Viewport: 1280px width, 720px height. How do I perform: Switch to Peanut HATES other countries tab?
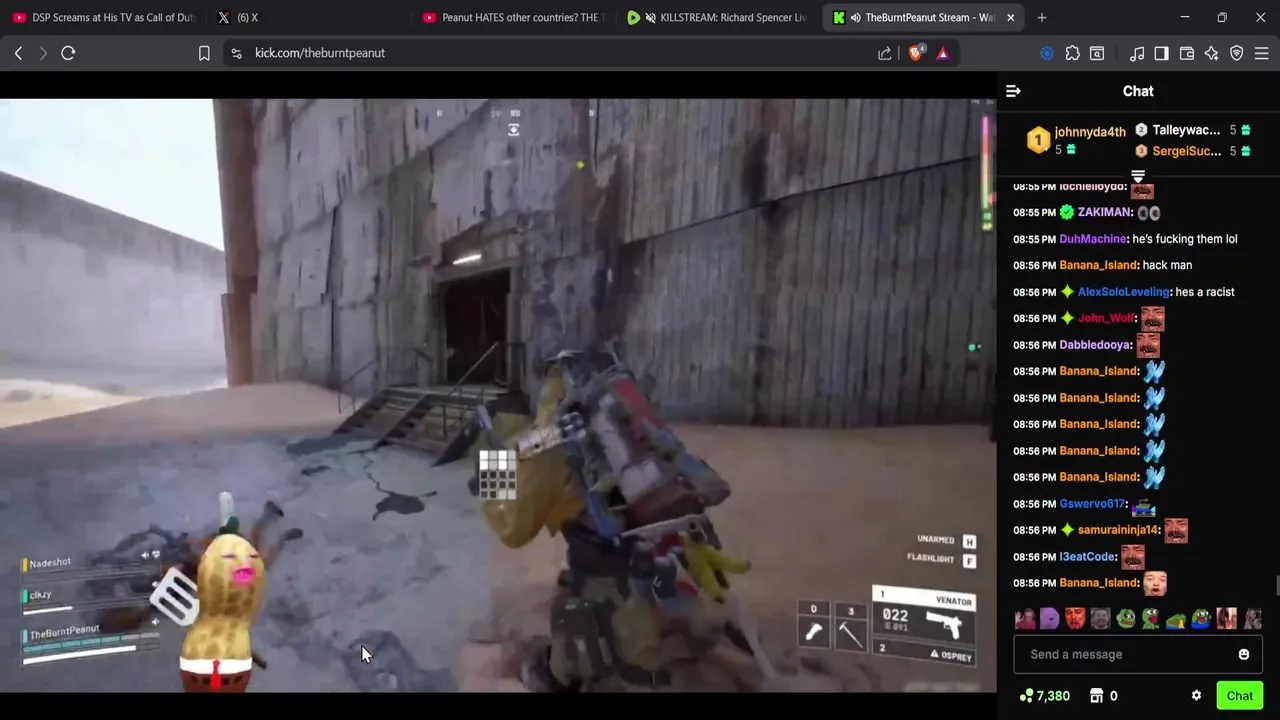(513, 17)
